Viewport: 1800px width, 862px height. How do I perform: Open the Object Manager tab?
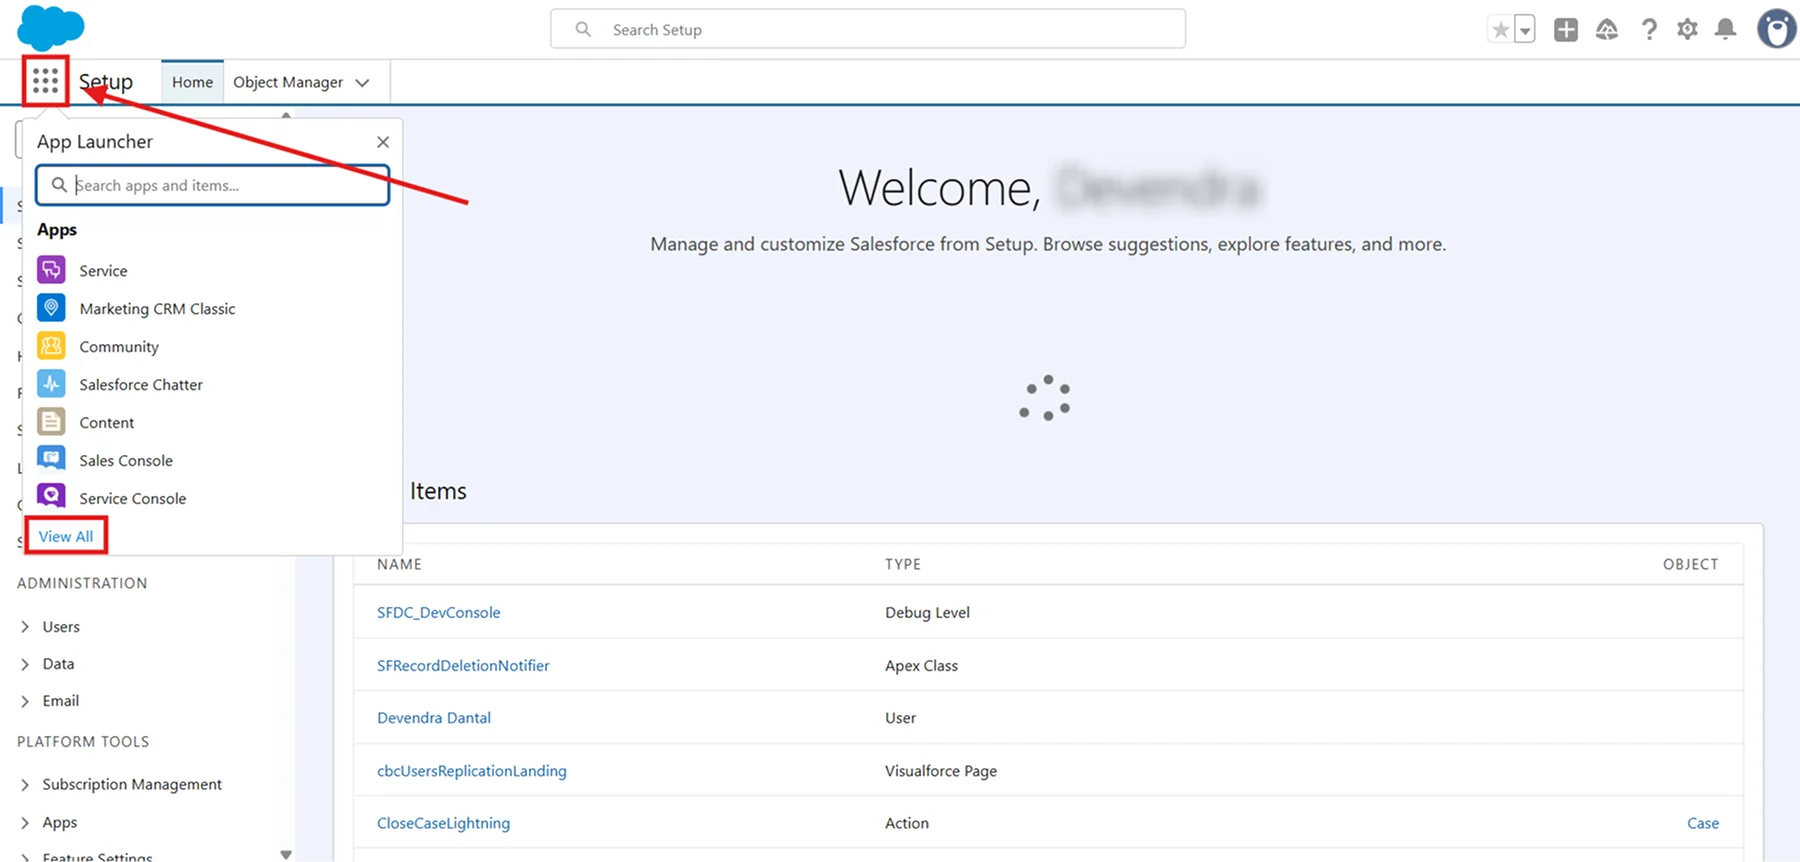288,82
